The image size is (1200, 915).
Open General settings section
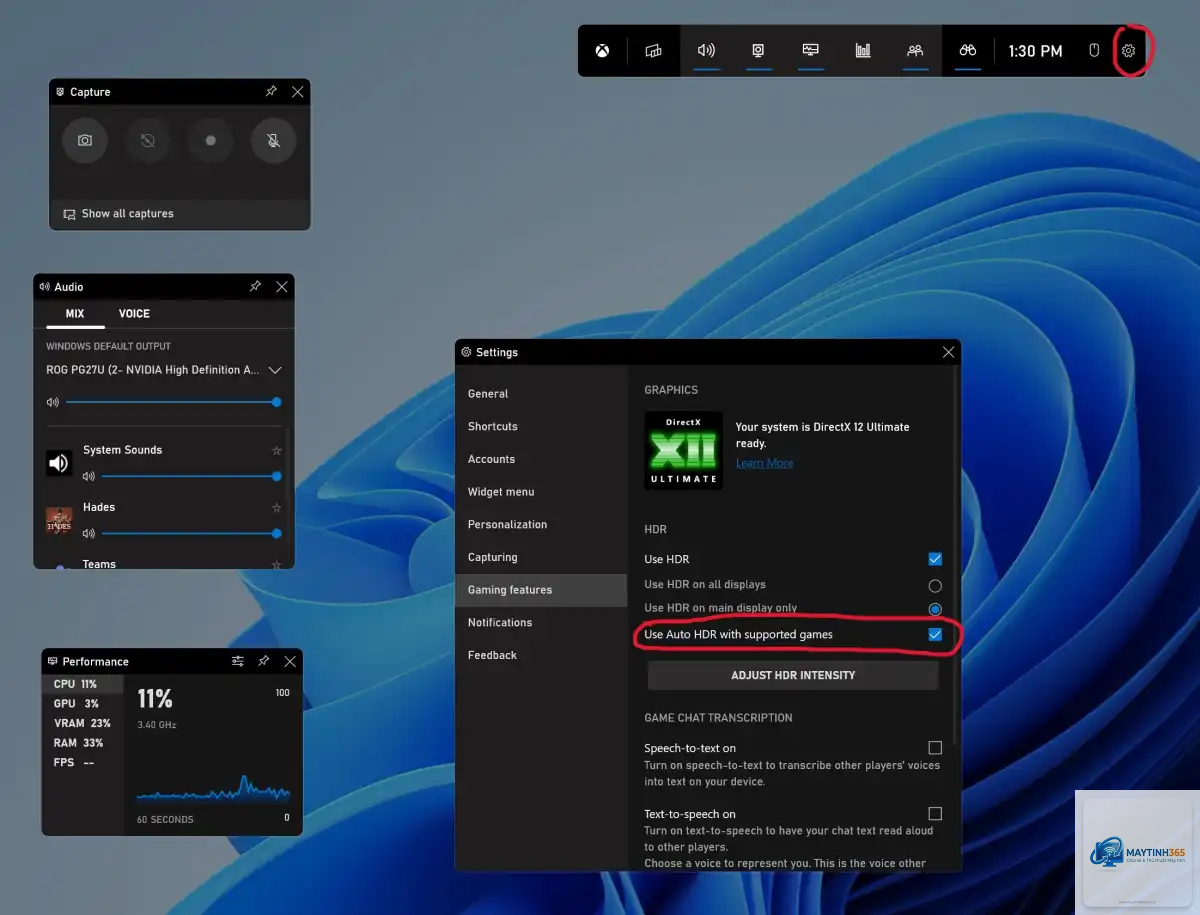(x=541, y=394)
